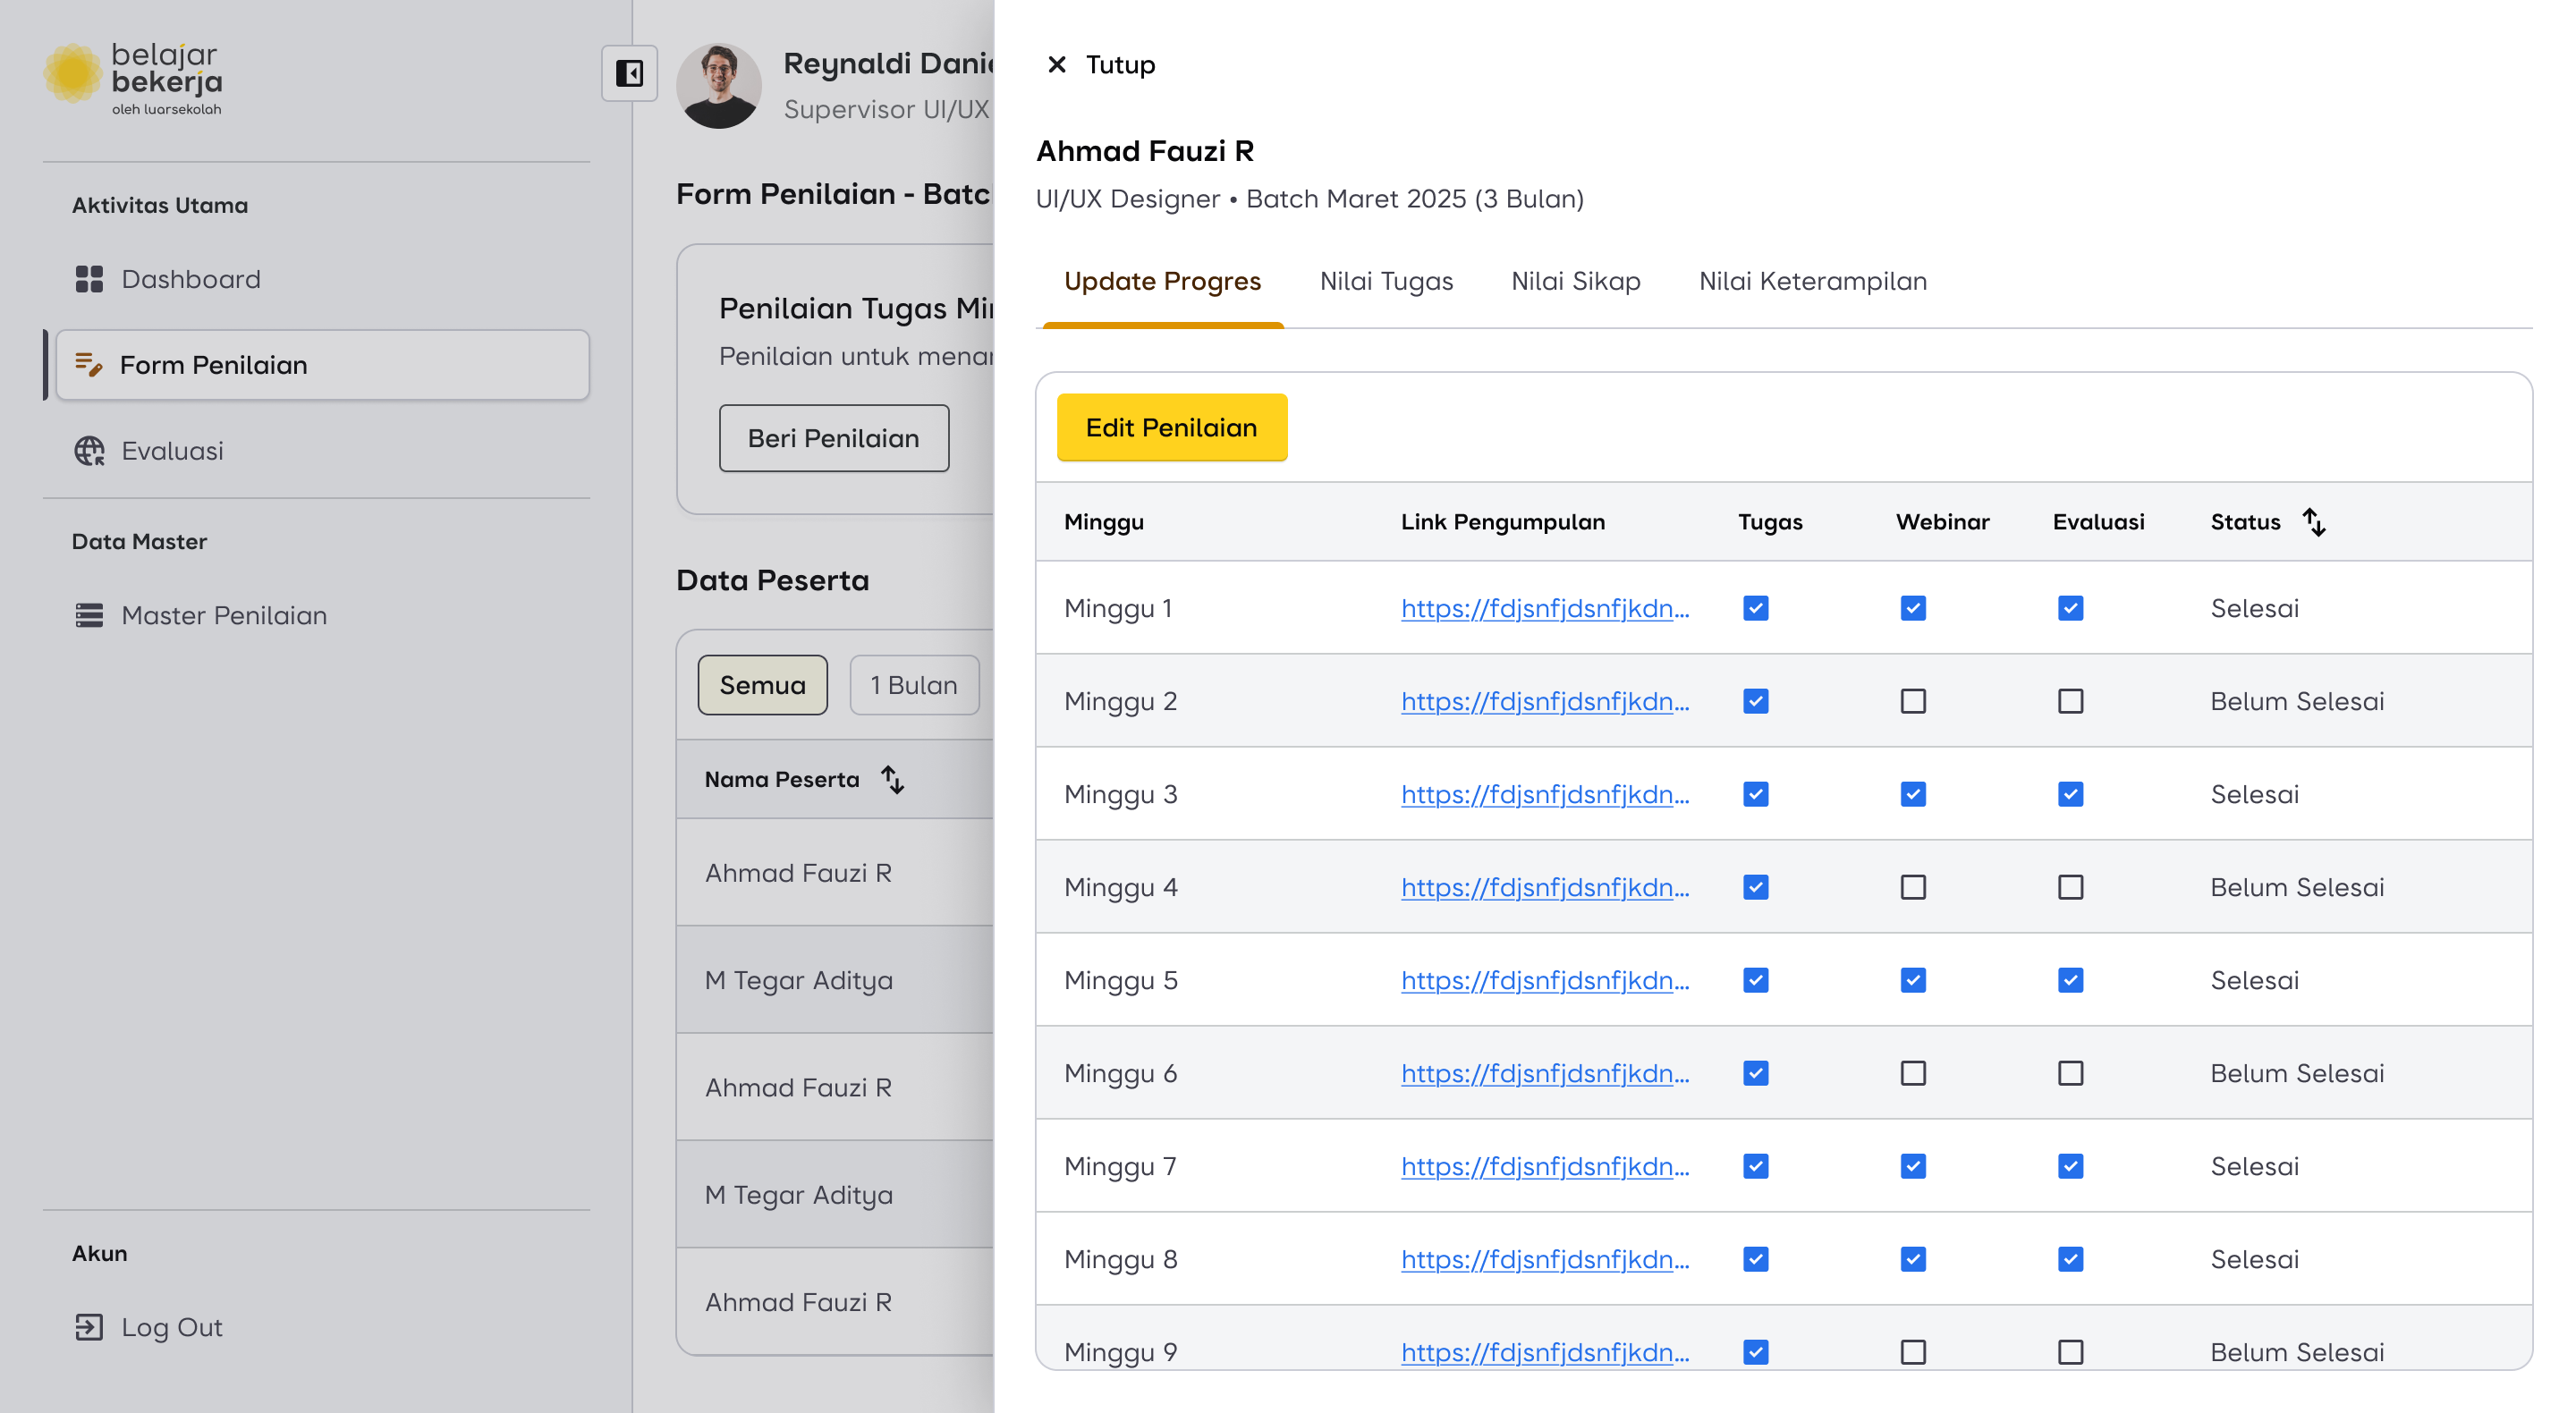Open the Nilai Keterampilan tab
Viewport: 2576px width, 1413px height.
[x=1812, y=281]
